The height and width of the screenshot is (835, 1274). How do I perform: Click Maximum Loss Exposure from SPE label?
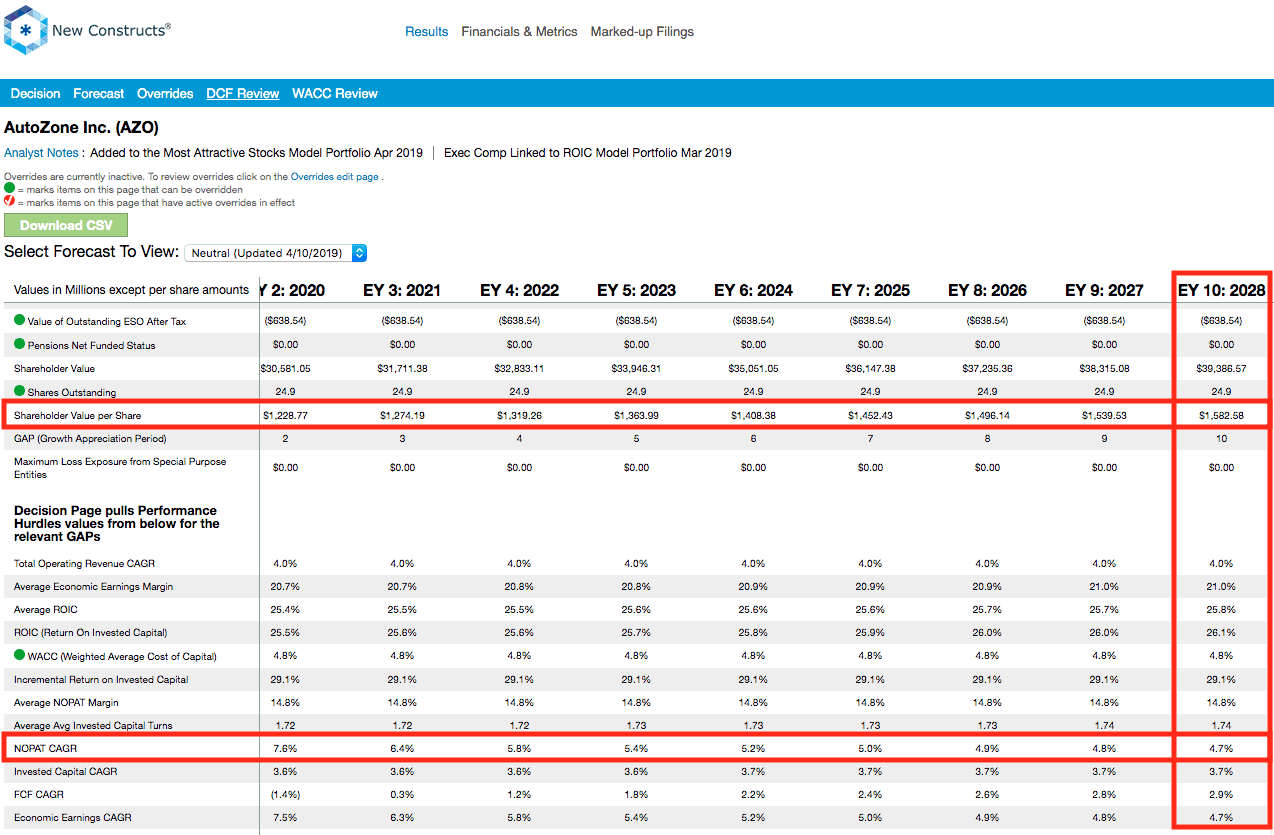click(120, 468)
